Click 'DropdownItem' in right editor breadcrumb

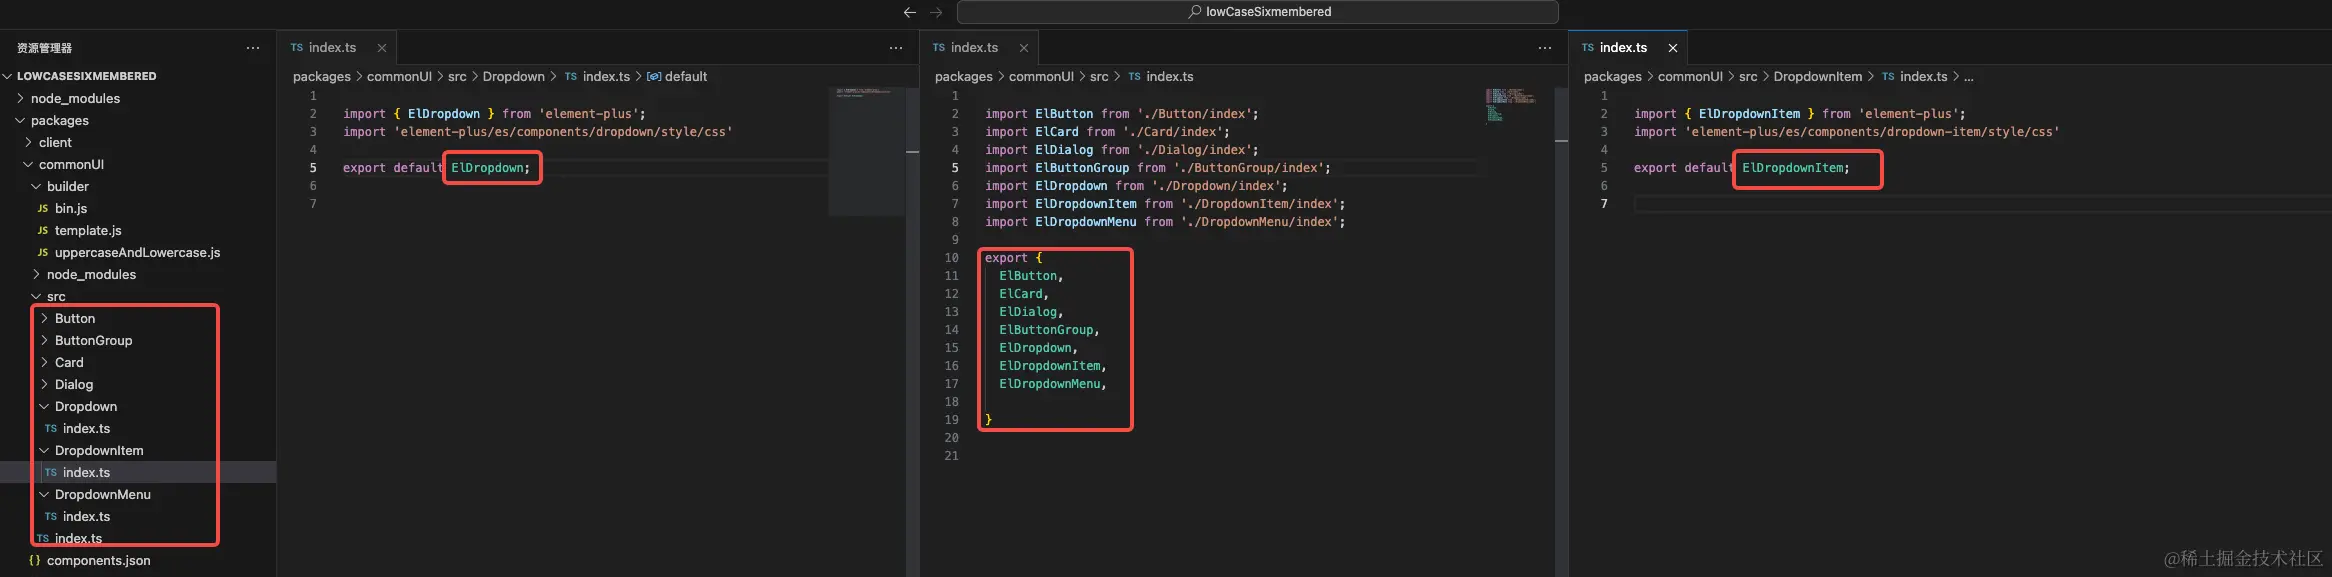tap(1818, 76)
